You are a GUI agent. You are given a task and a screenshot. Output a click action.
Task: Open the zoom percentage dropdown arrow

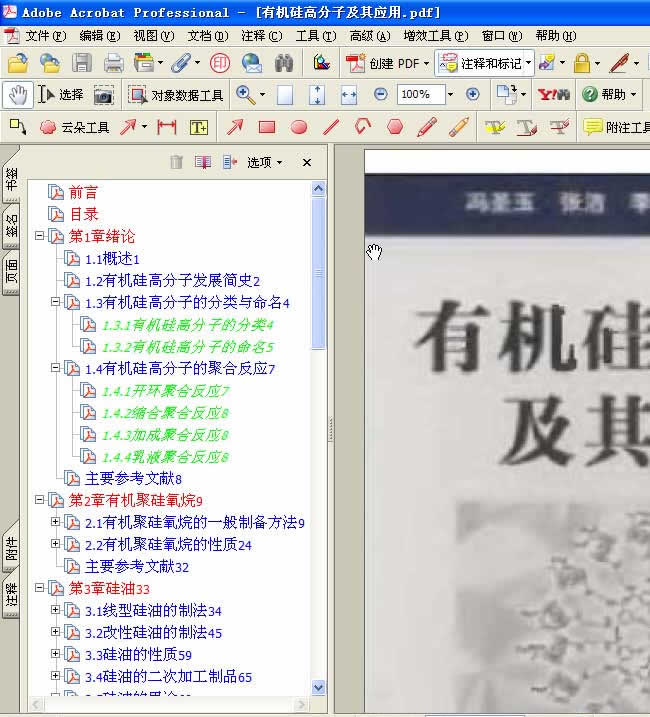(x=451, y=95)
